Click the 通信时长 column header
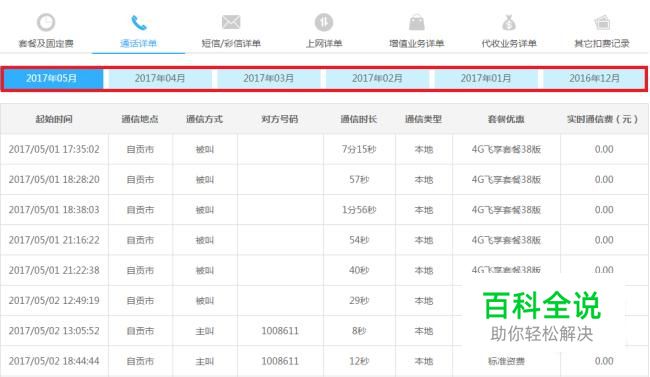650x377 pixels. click(359, 119)
